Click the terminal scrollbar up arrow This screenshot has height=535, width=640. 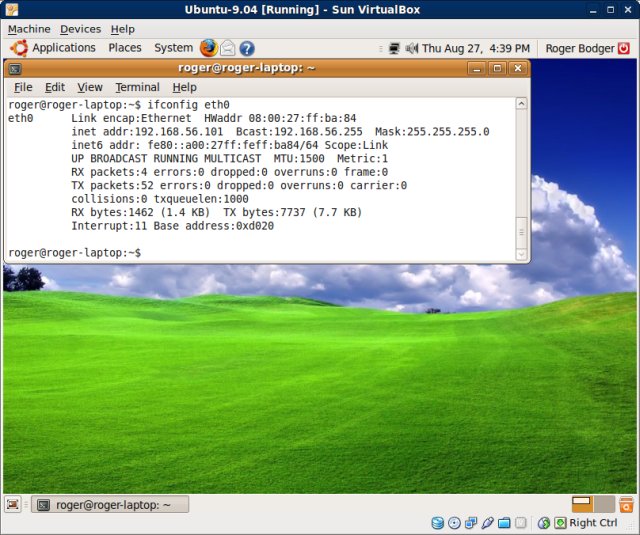pyautogui.click(x=521, y=104)
